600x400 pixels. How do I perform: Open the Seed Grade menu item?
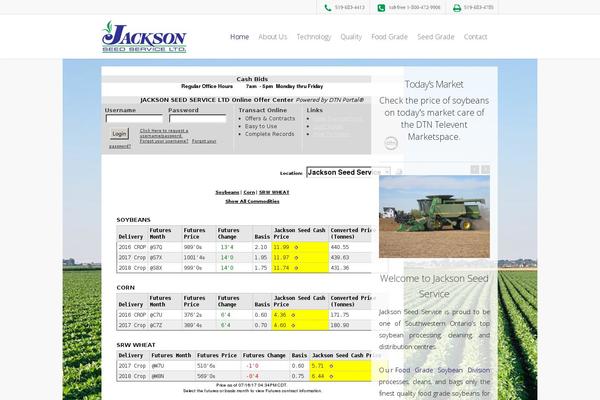click(x=435, y=37)
